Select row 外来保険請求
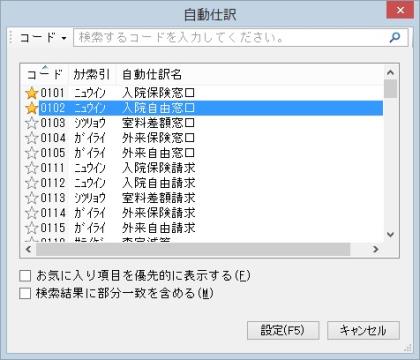The height and width of the screenshot is (360, 420). pyautogui.click(x=204, y=213)
